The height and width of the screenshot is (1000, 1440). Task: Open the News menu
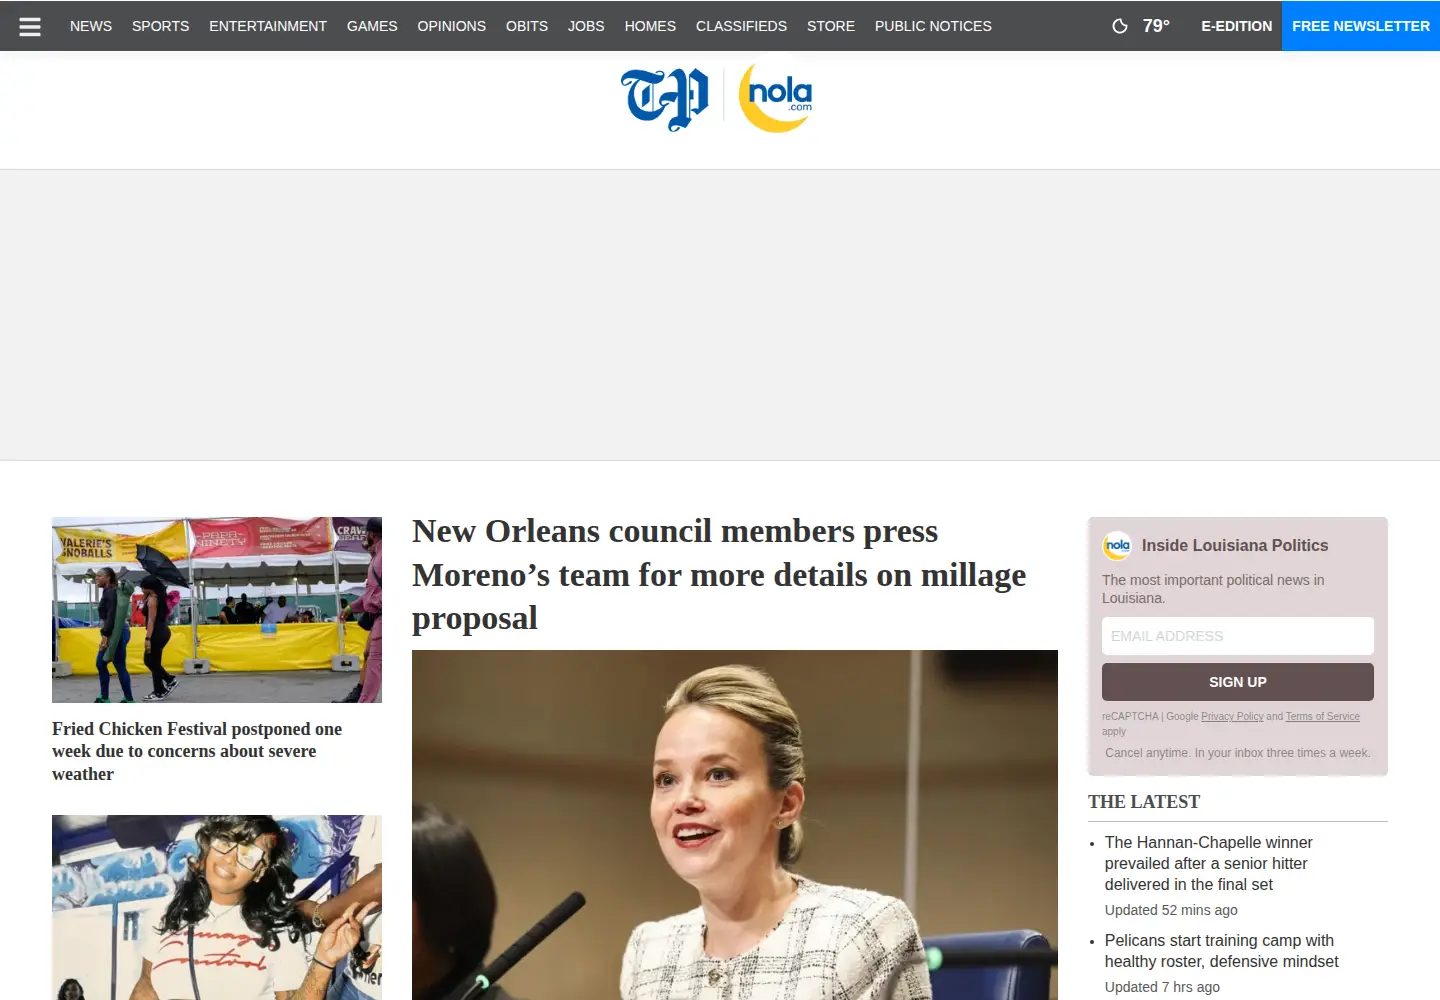(x=91, y=26)
